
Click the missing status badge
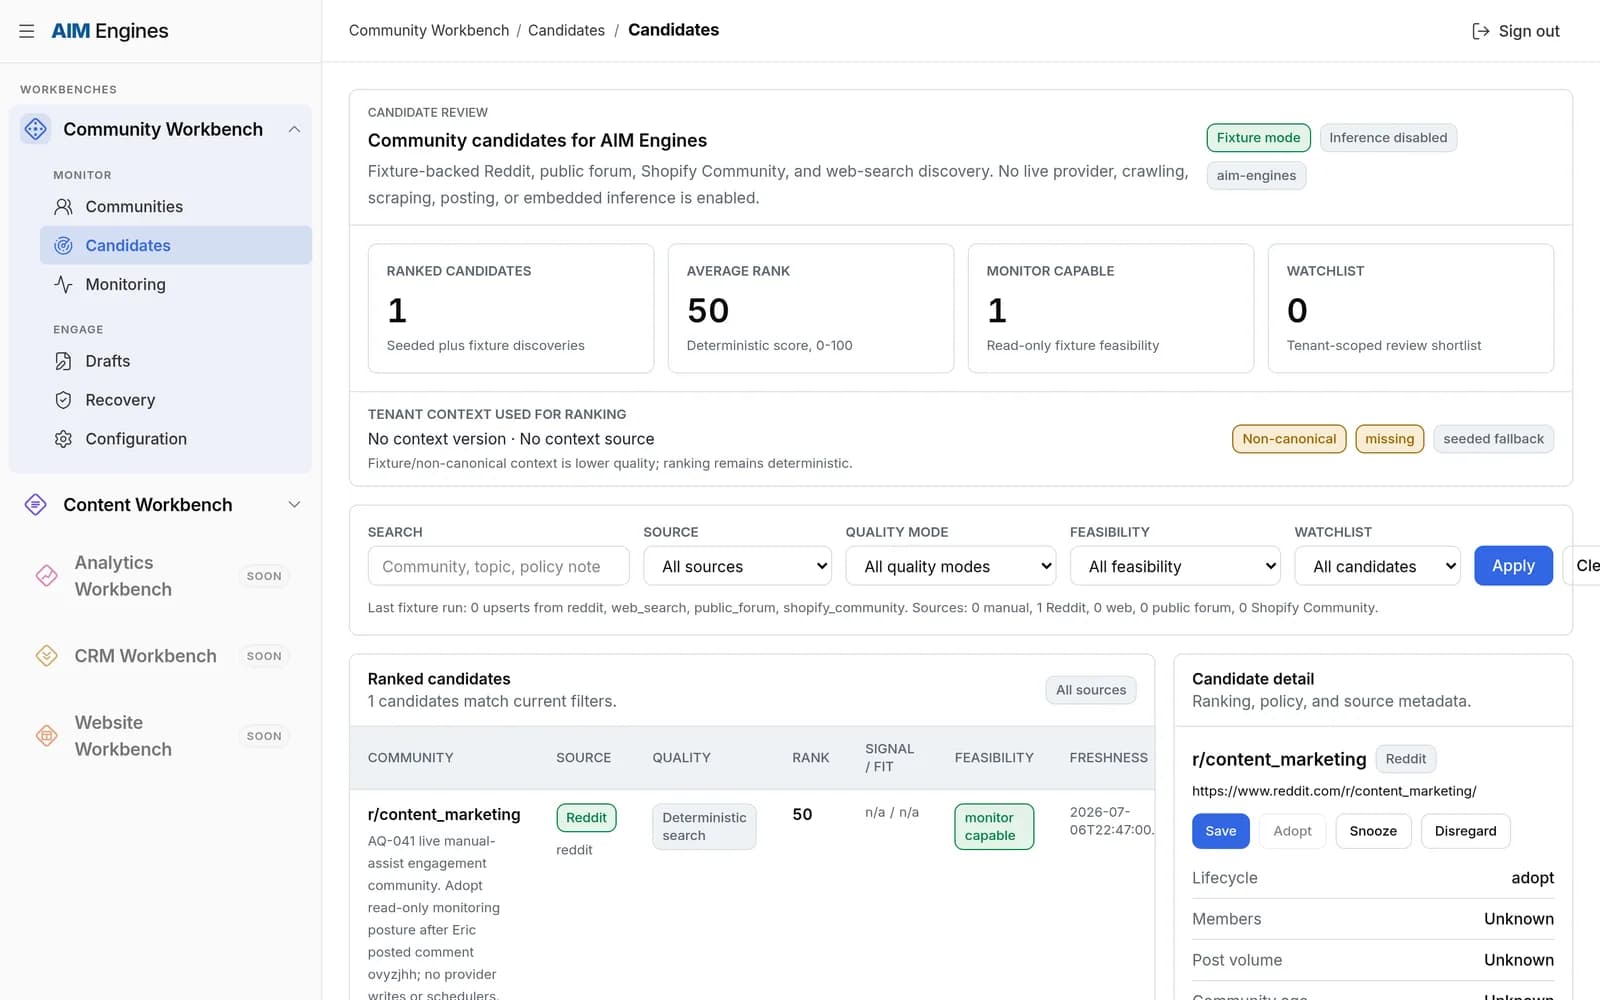point(1389,439)
